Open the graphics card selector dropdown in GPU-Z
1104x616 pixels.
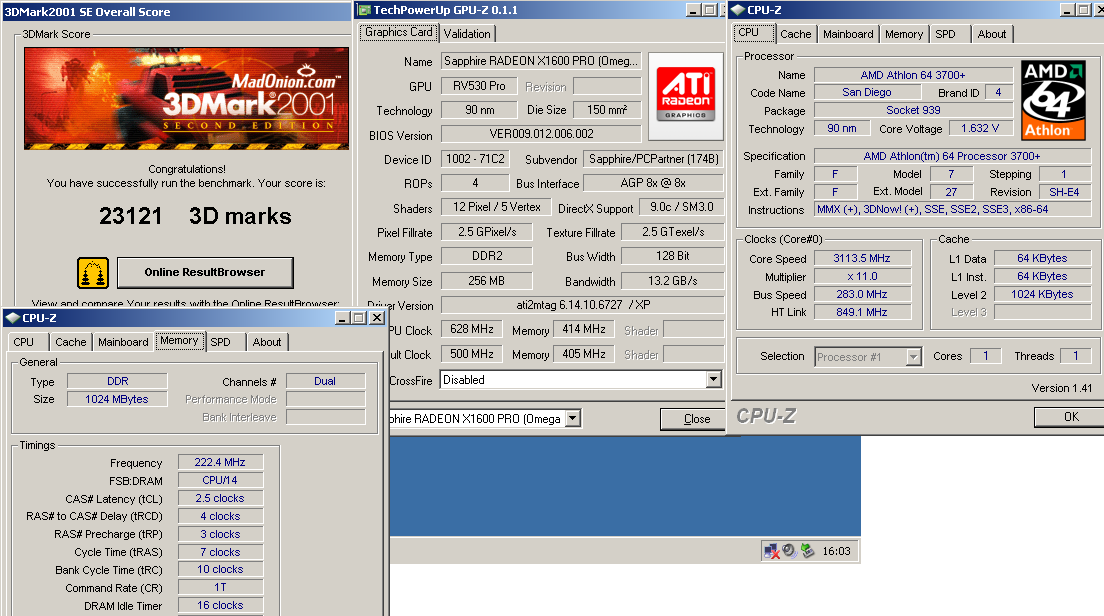pyautogui.click(x=573, y=419)
